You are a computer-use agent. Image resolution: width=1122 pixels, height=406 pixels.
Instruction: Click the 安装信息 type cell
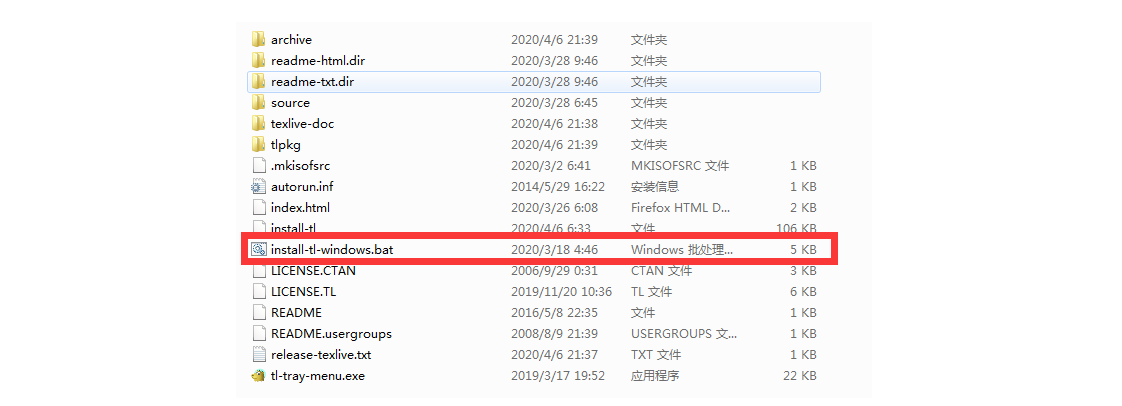[655, 187]
